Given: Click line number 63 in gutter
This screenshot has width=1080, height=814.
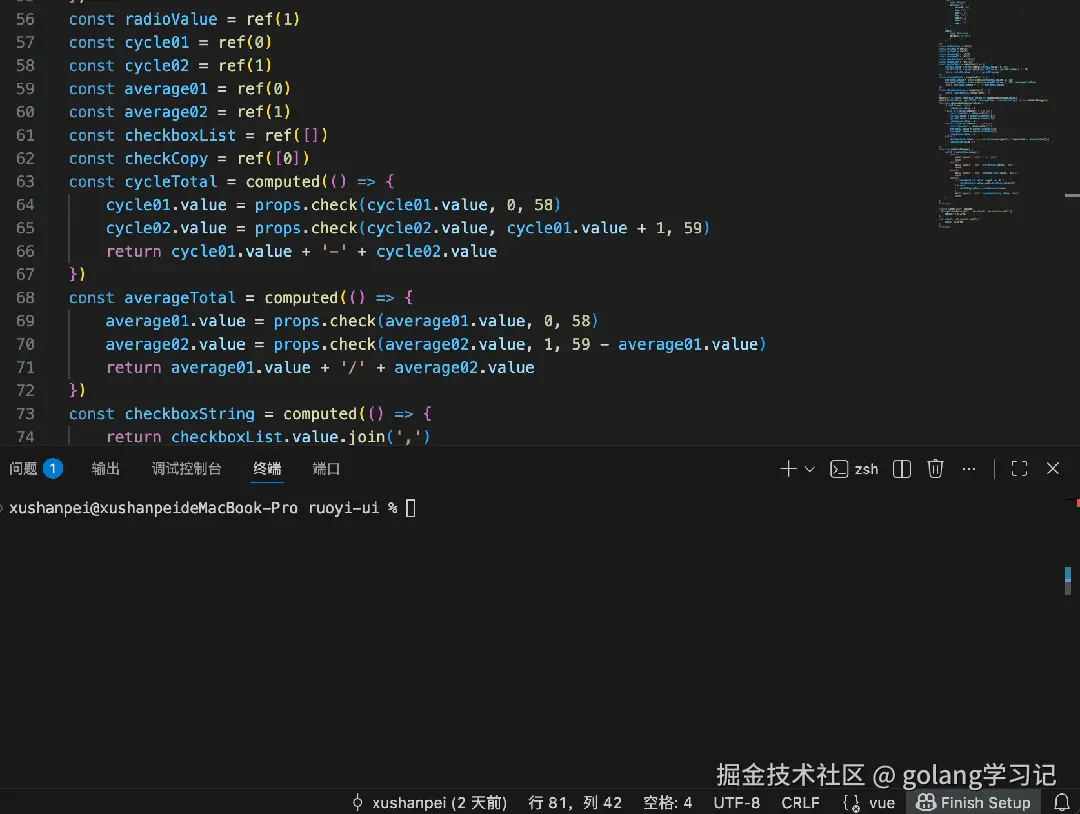Looking at the screenshot, I should 25,182.
